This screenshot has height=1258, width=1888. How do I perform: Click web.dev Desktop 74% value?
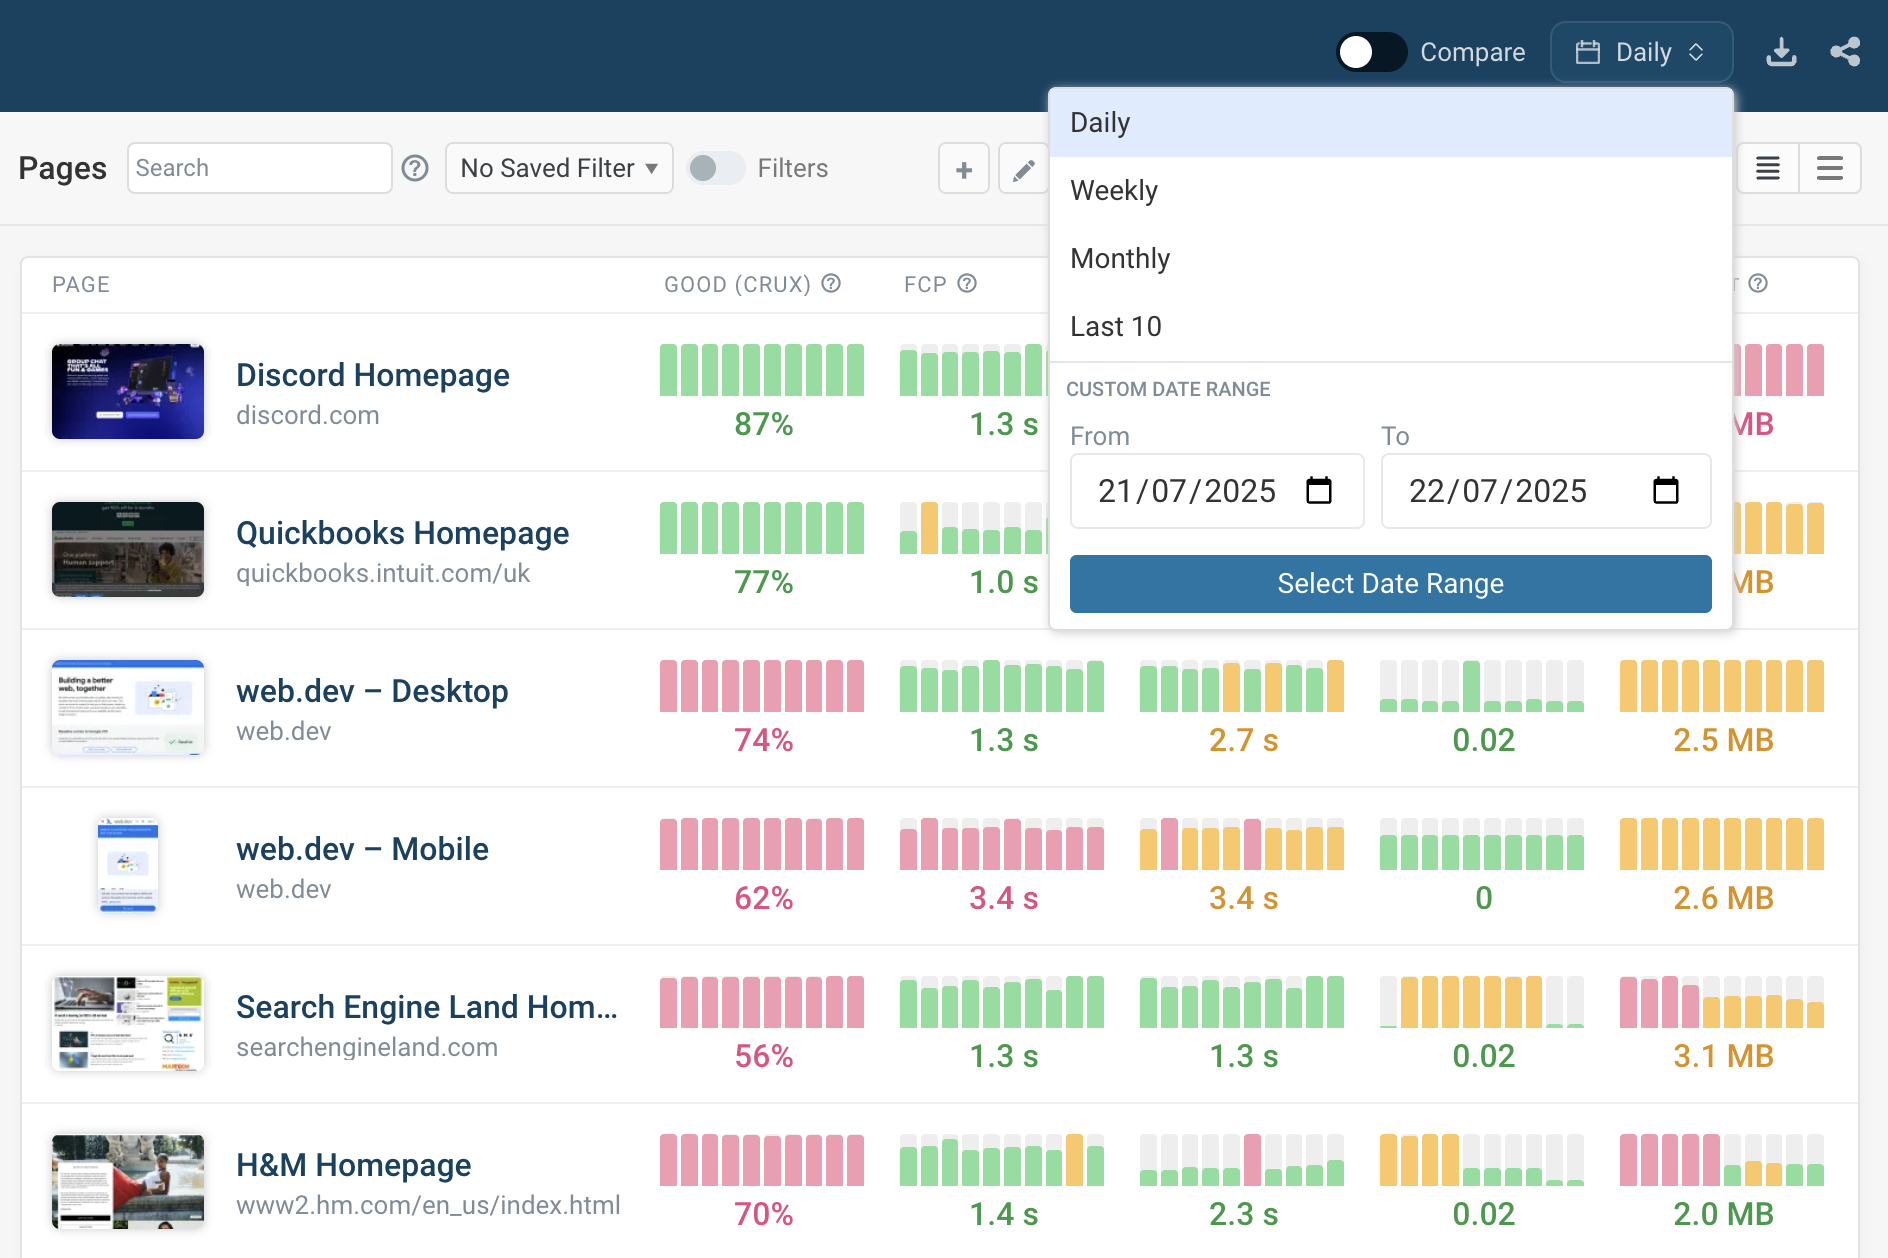click(x=764, y=740)
